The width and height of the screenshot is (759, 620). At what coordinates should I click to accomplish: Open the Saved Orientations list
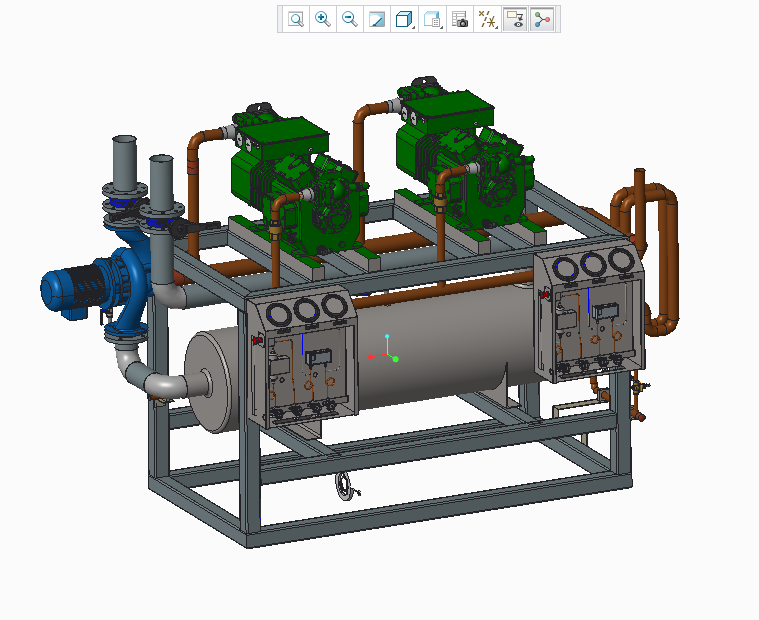[432, 19]
